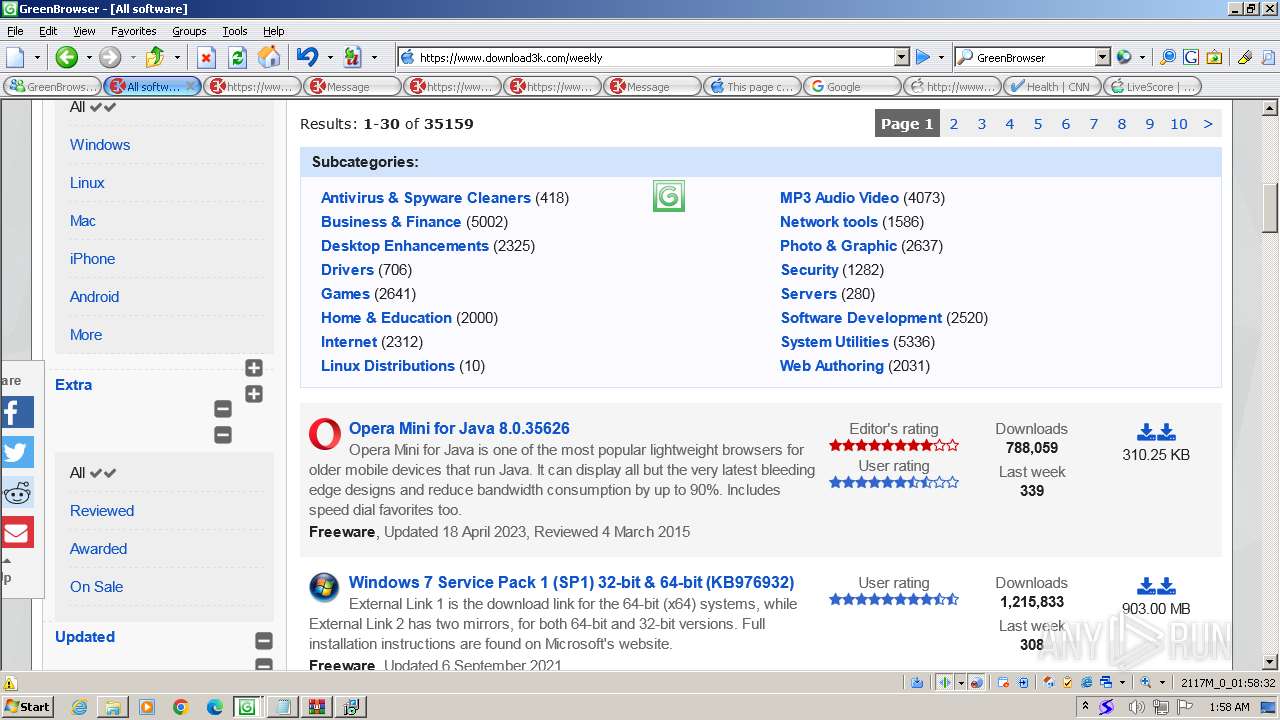The height and width of the screenshot is (720, 1280).
Task: Click the vertical scrollbar down arrow
Action: [x=1270, y=662]
